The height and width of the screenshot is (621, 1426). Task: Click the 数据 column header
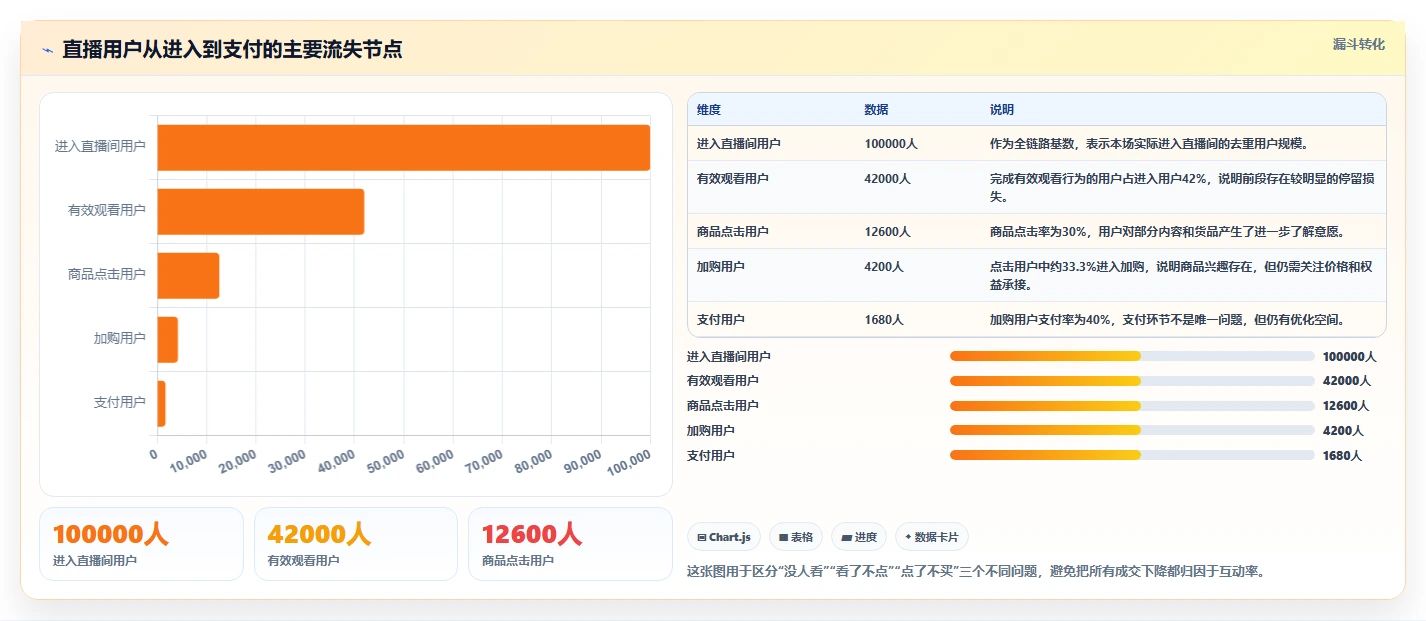pyautogui.click(x=877, y=110)
